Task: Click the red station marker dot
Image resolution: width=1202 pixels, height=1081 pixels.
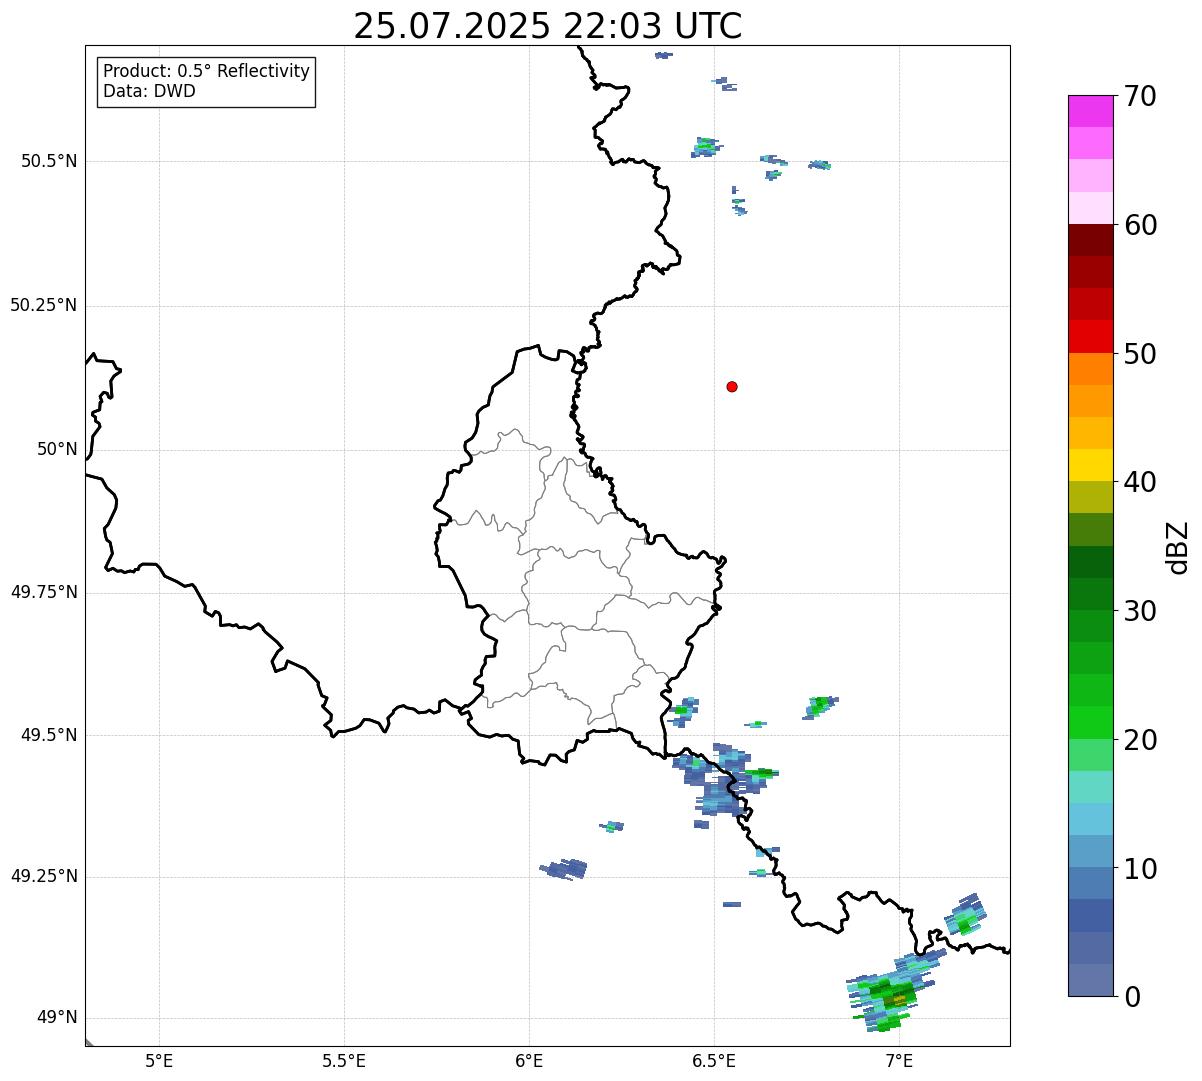Action: coord(732,386)
